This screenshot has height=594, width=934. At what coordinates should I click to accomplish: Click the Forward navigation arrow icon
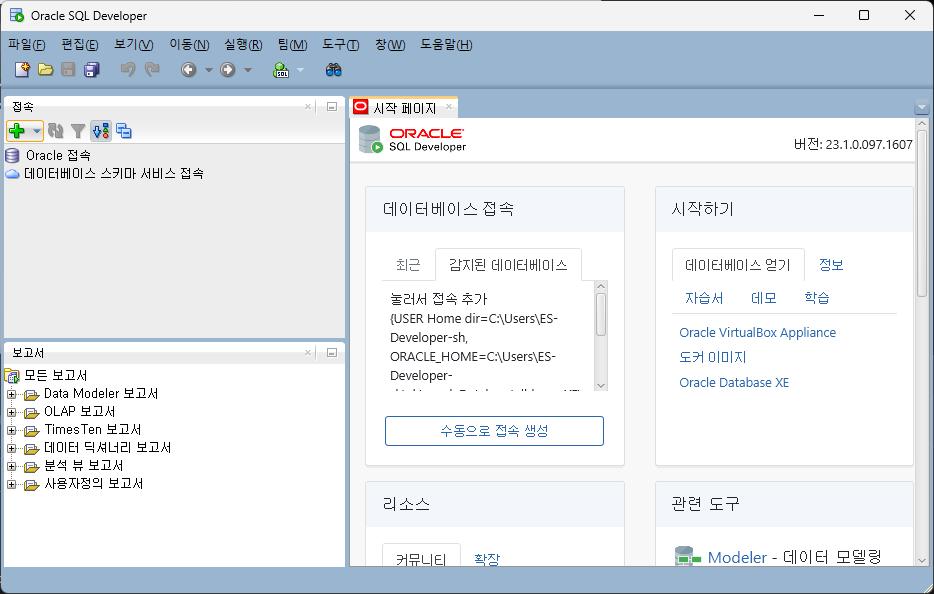(x=228, y=70)
